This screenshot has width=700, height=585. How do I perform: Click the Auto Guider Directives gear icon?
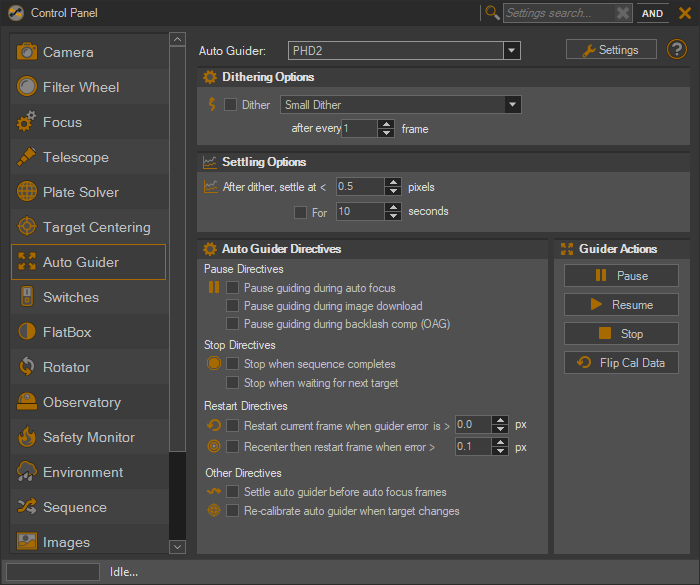pyautogui.click(x=210, y=249)
